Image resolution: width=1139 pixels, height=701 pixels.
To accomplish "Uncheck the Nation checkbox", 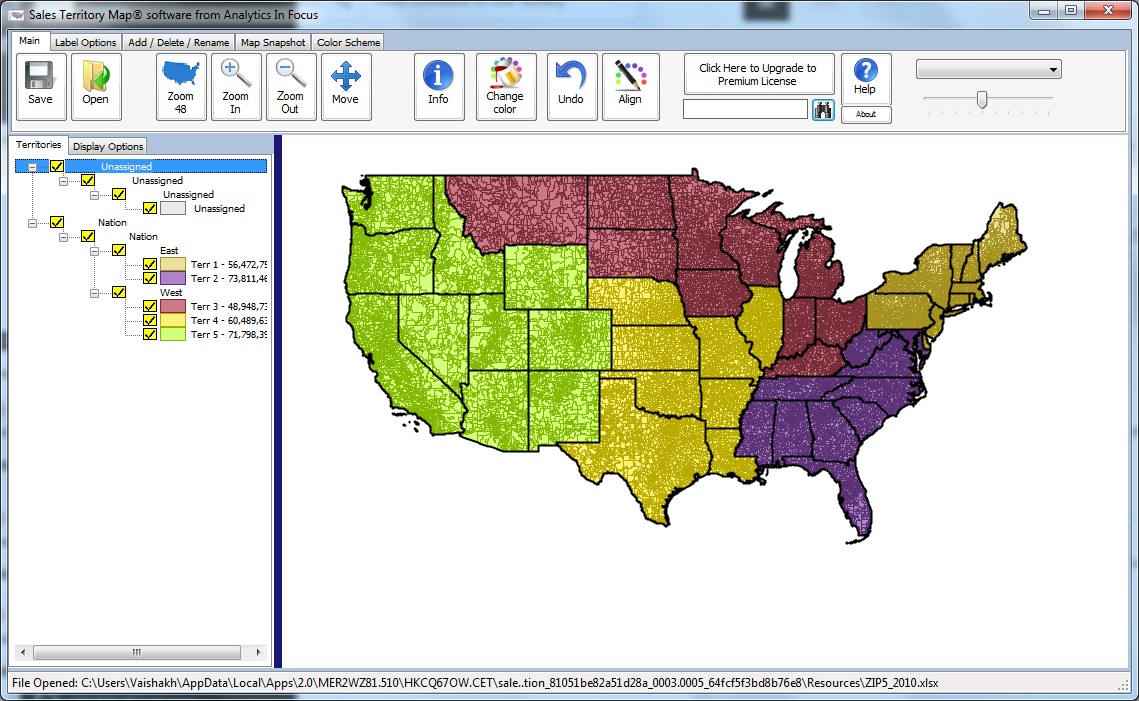I will click(x=56, y=222).
